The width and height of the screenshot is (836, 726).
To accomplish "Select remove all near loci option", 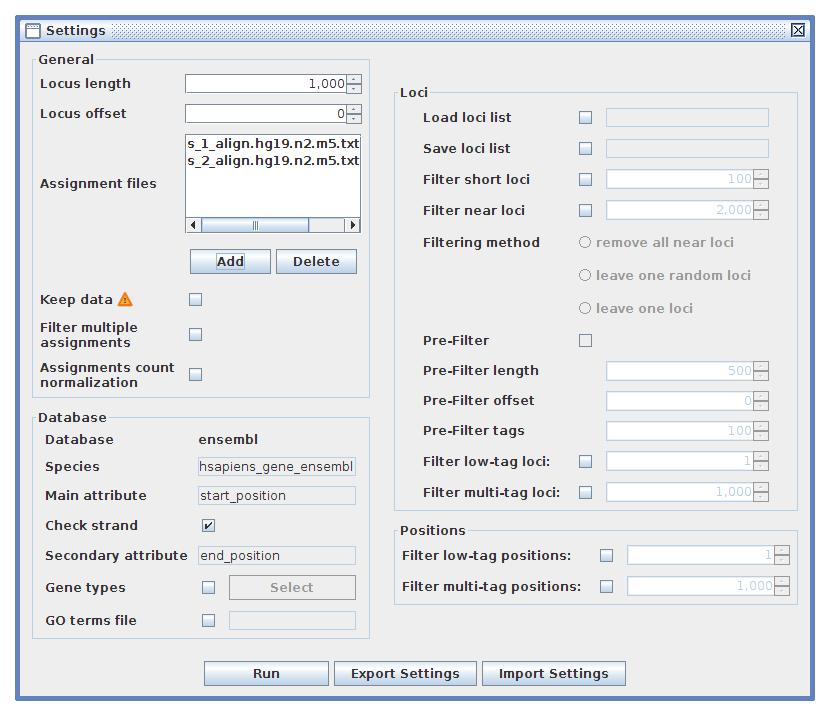I will [x=586, y=242].
